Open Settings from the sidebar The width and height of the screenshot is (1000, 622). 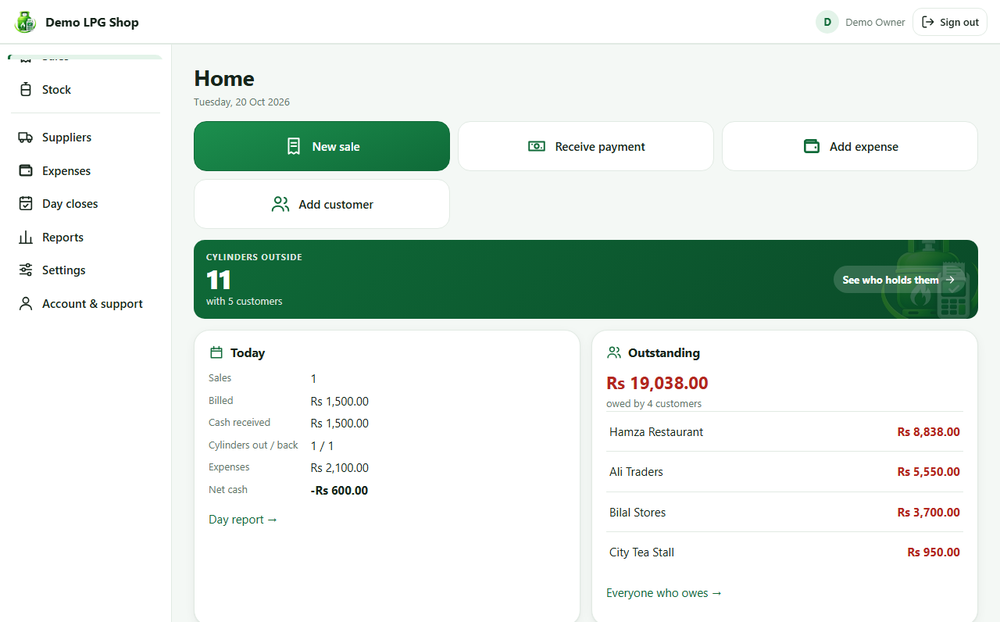(85, 270)
